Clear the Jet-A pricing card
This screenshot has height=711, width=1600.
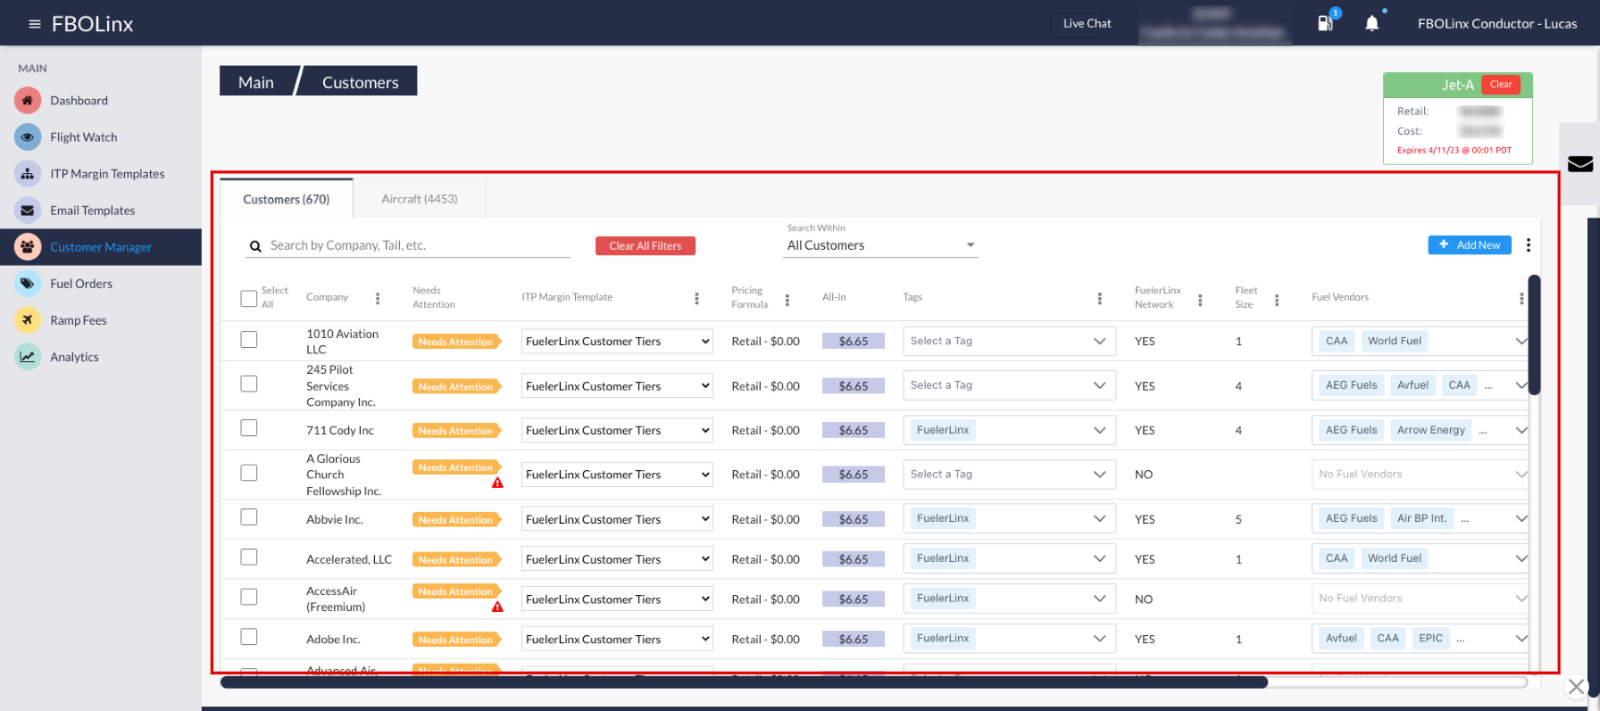(1500, 85)
